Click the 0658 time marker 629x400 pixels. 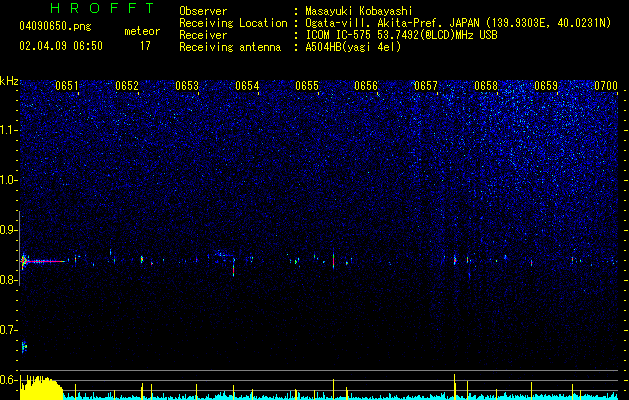click(x=486, y=86)
